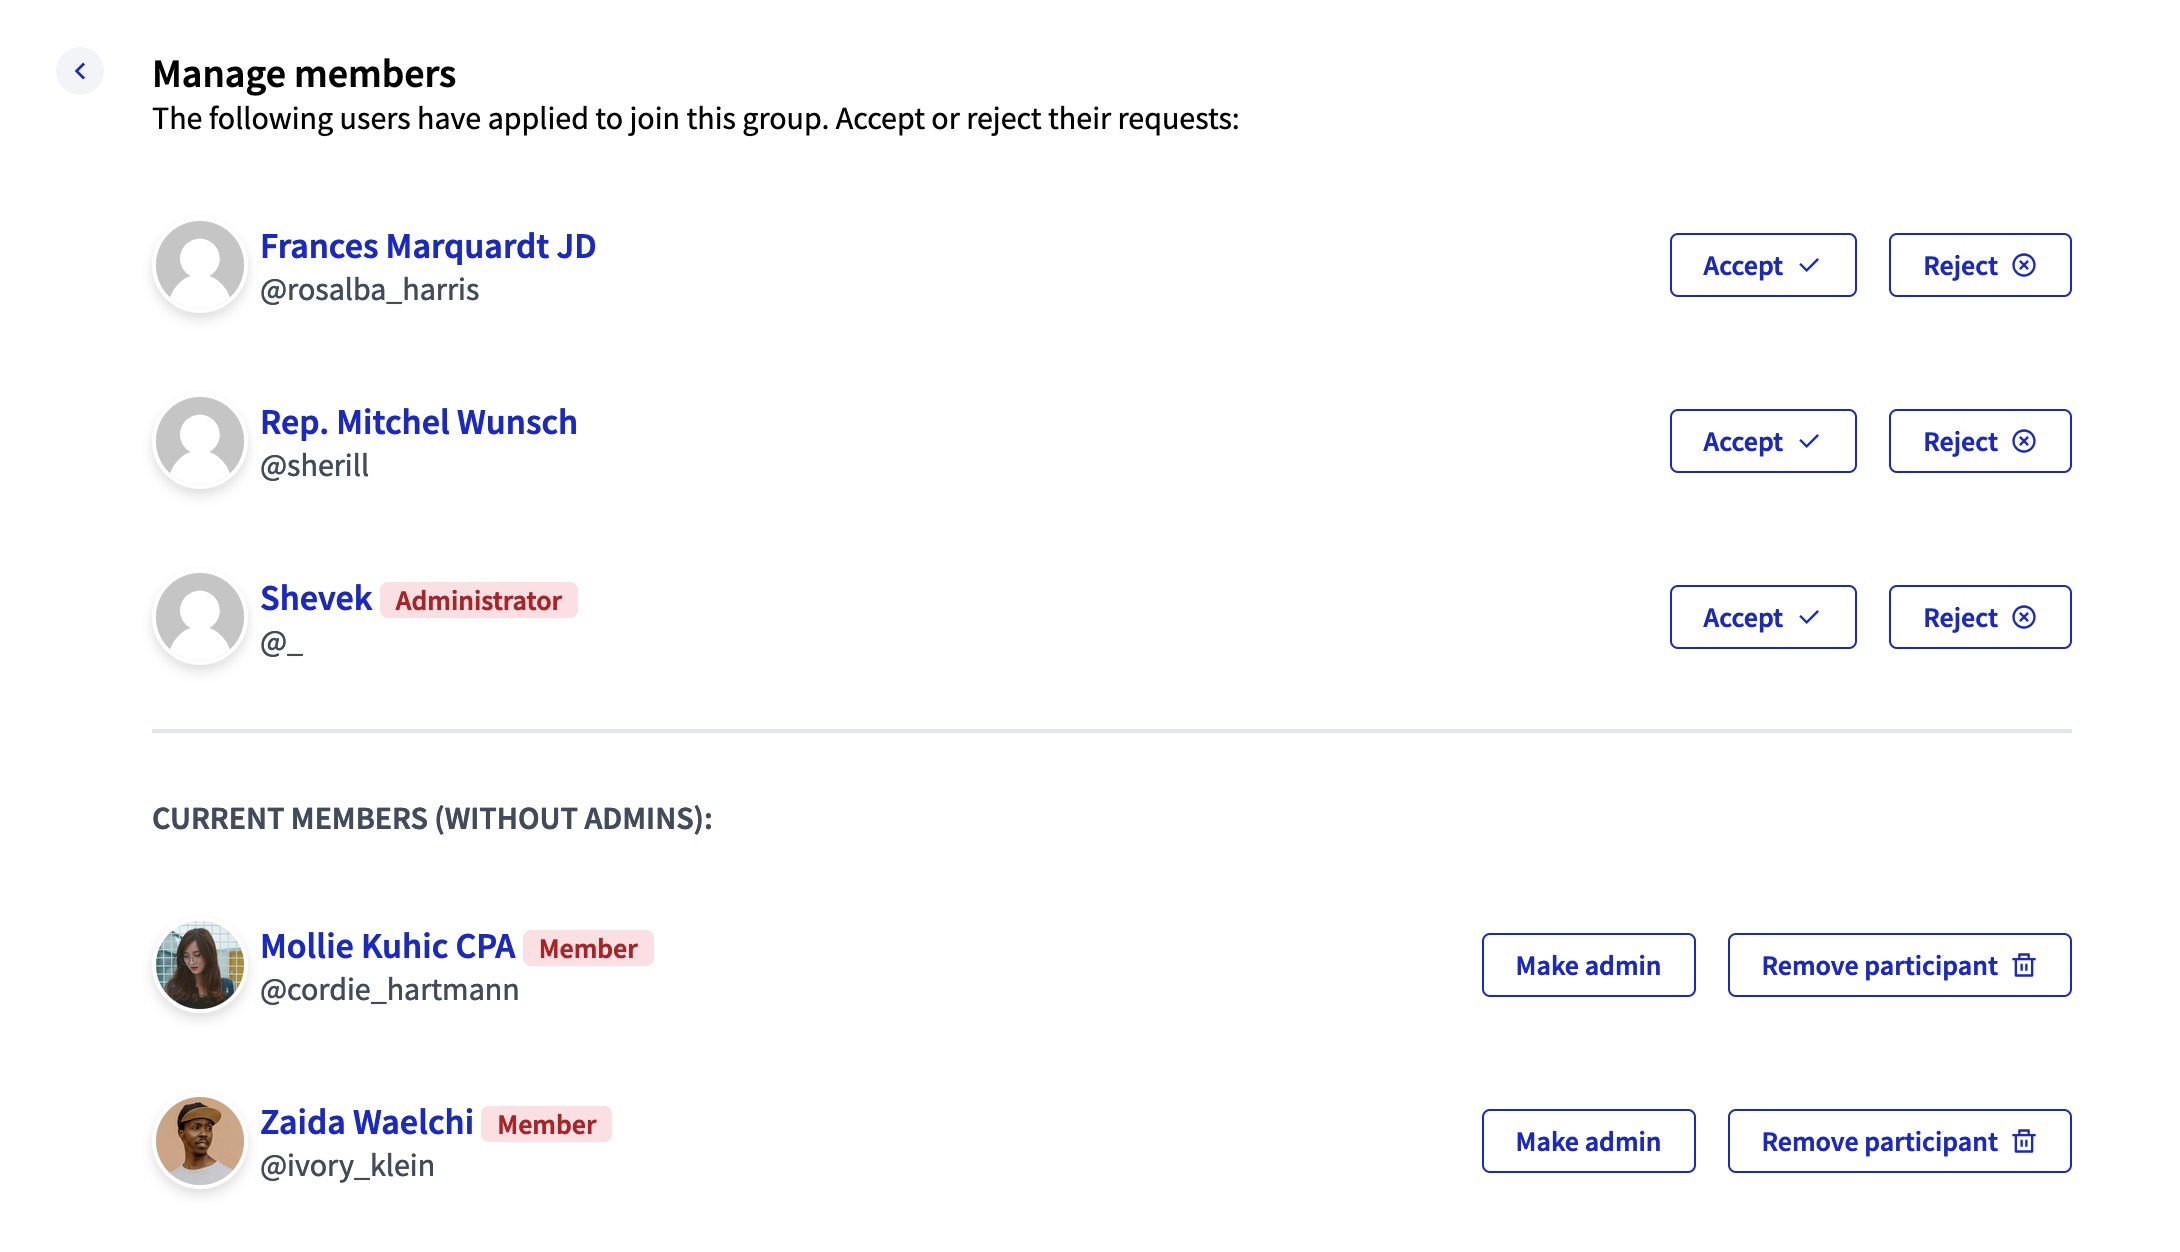Click the back navigation chevron
The image size is (2180, 1252).
click(x=80, y=71)
